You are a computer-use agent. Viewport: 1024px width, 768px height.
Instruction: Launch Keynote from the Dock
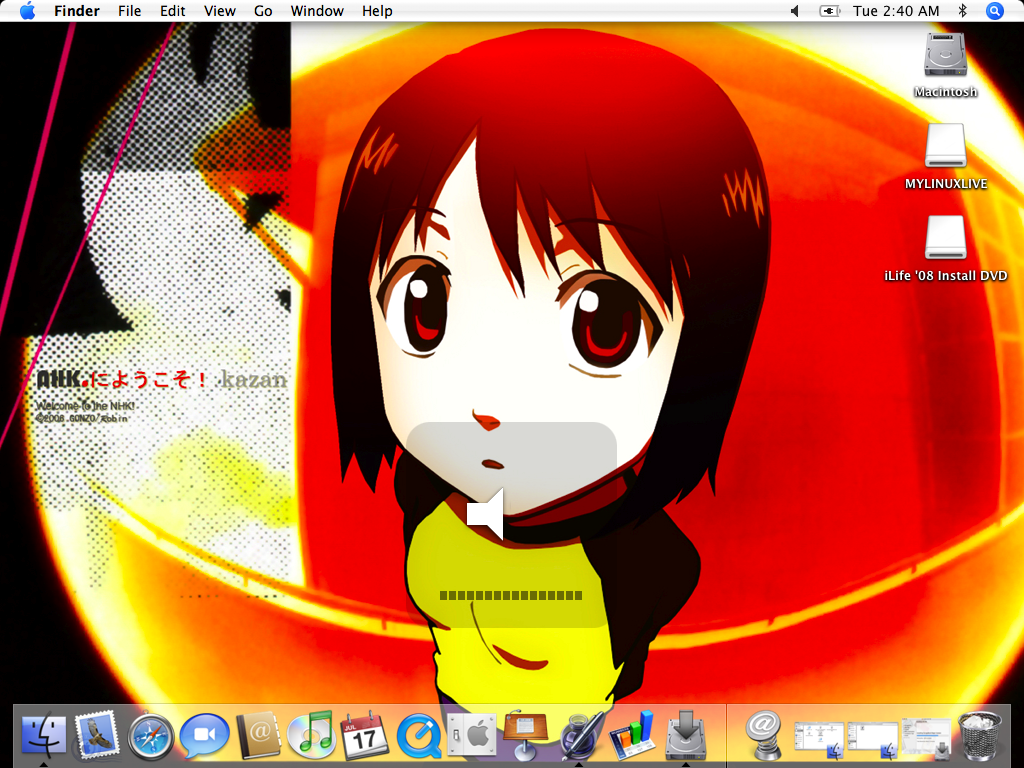tap(525, 735)
